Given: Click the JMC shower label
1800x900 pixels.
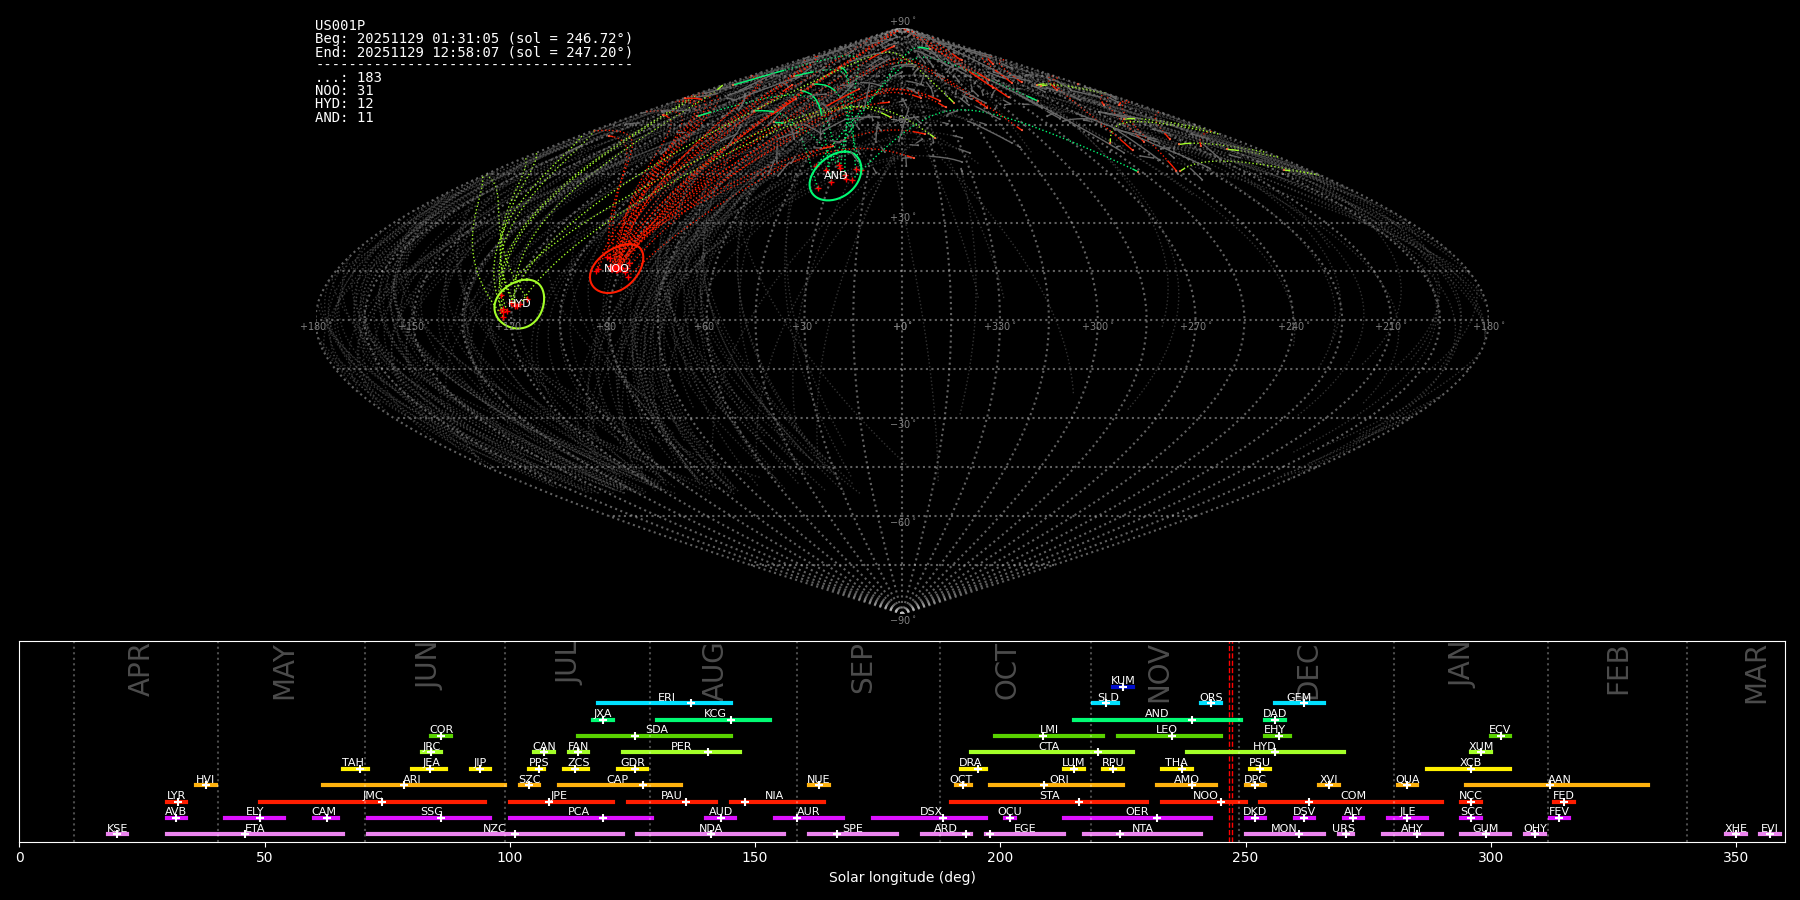Looking at the screenshot, I should 373,796.
